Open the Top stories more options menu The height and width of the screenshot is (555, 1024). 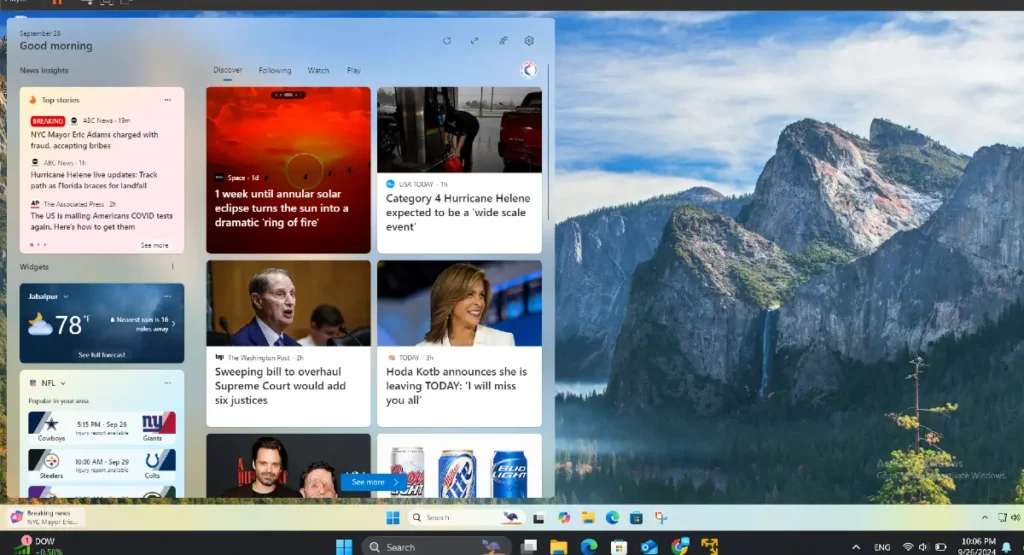point(168,100)
